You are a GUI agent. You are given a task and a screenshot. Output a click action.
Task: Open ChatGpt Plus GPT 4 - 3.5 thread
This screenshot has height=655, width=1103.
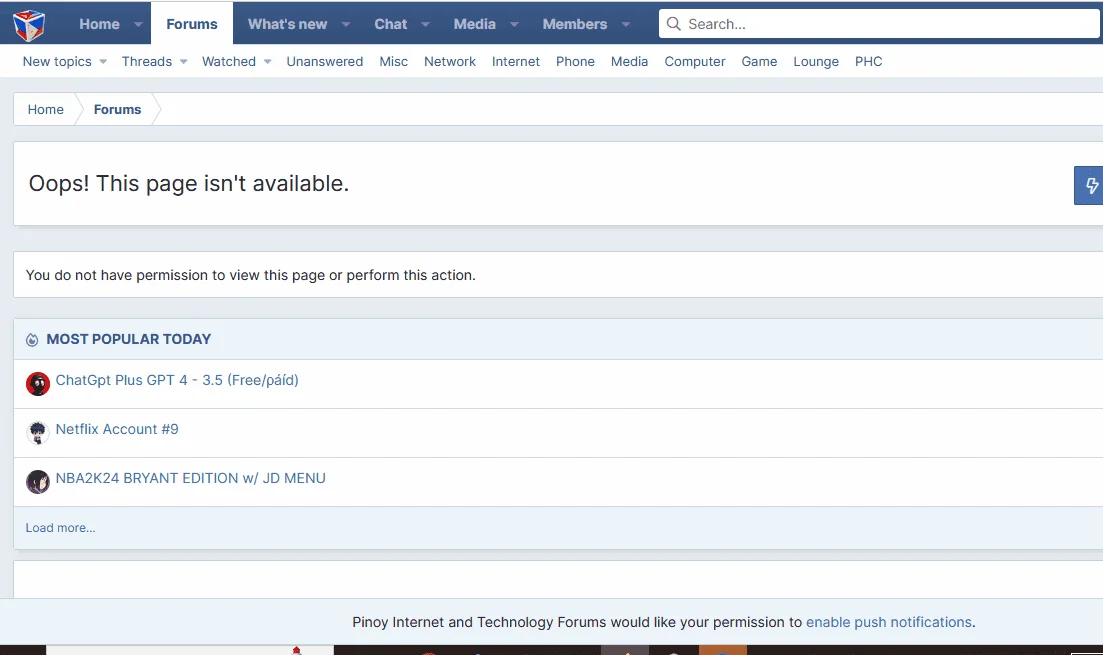pyautogui.click(x=177, y=380)
